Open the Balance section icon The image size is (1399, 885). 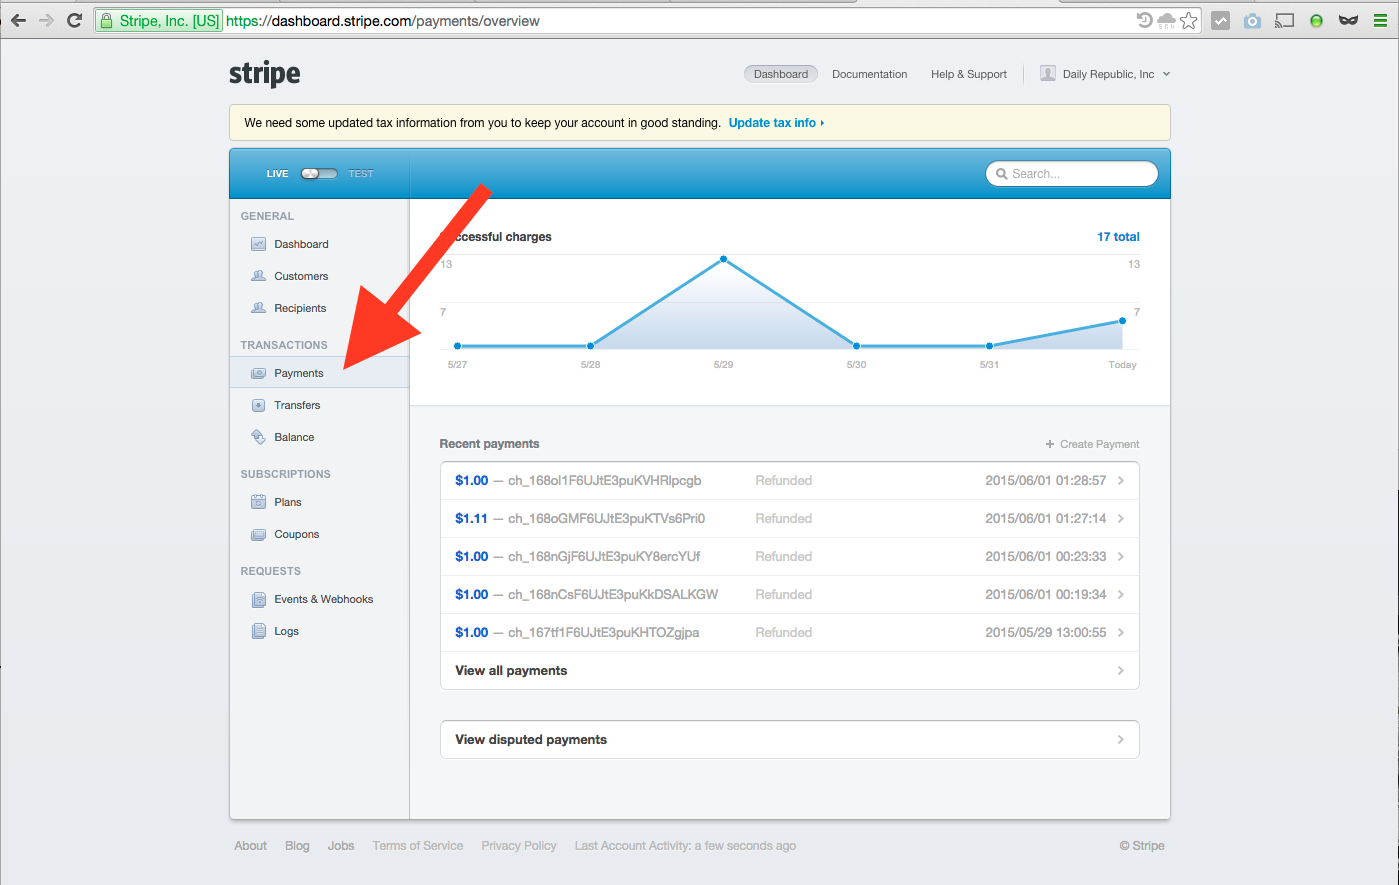click(x=258, y=437)
